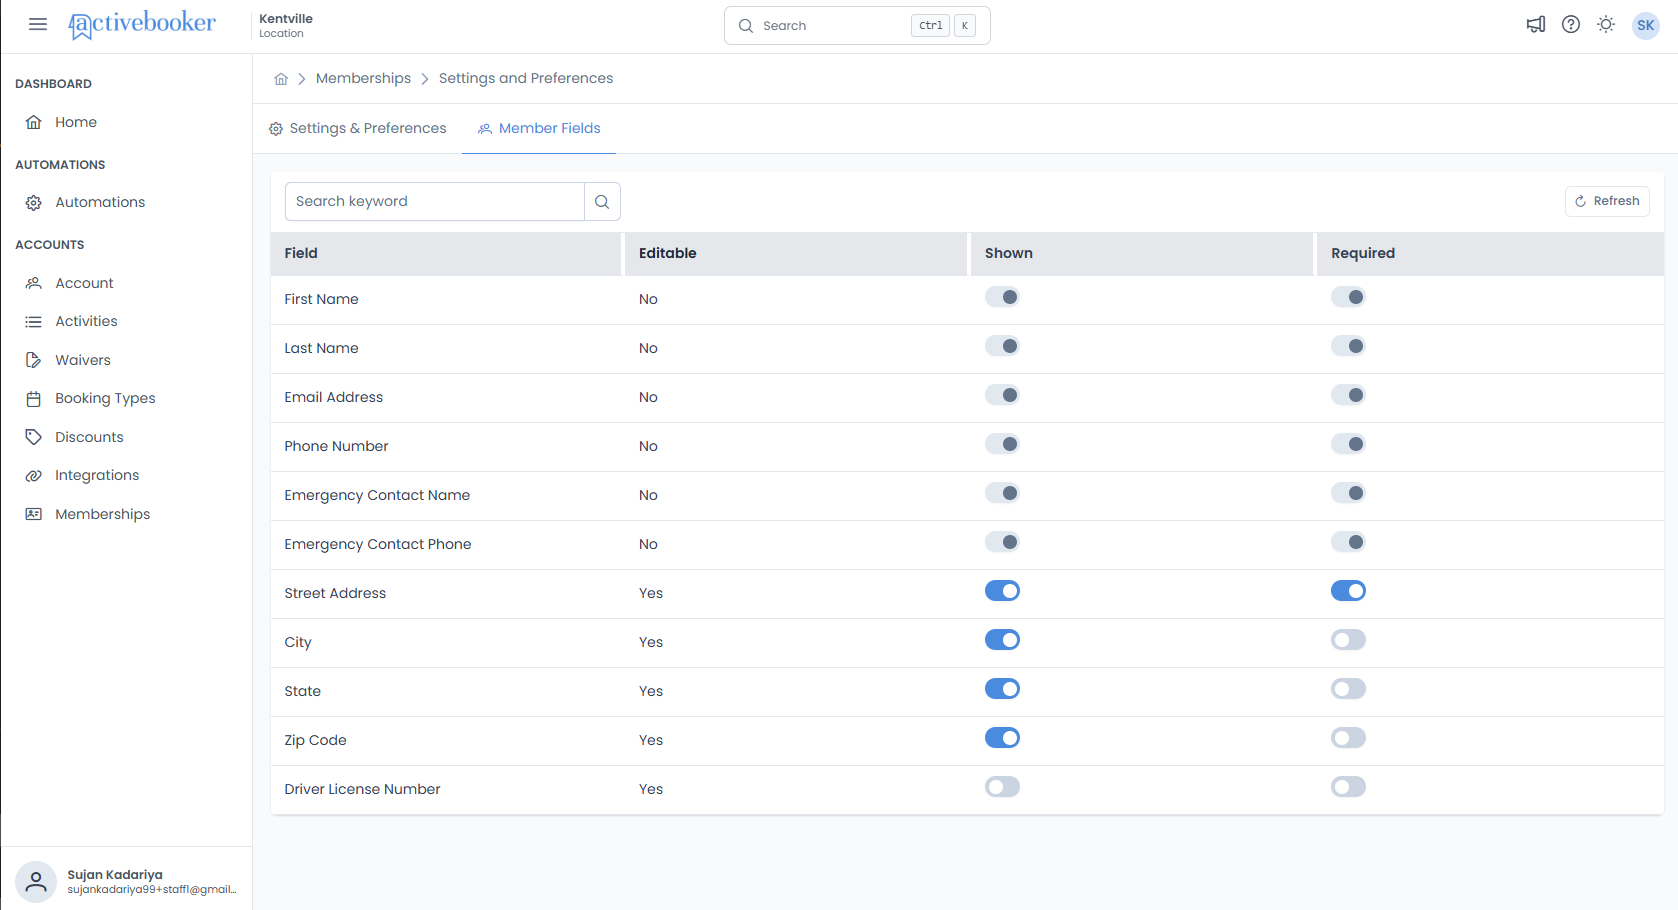Image resolution: width=1678 pixels, height=910 pixels.
Task: Open the help question mark icon
Action: 1571,25
